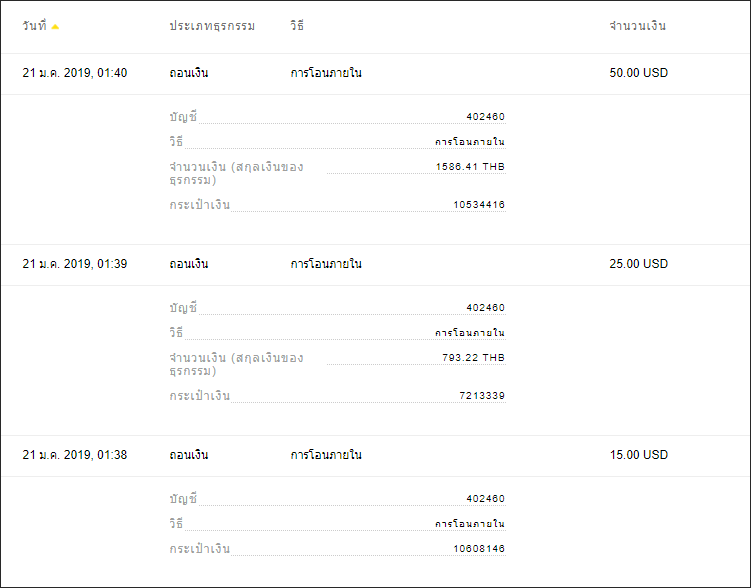Select wallet number 7213339
Image resolution: width=751 pixels, height=588 pixels.
482,396
